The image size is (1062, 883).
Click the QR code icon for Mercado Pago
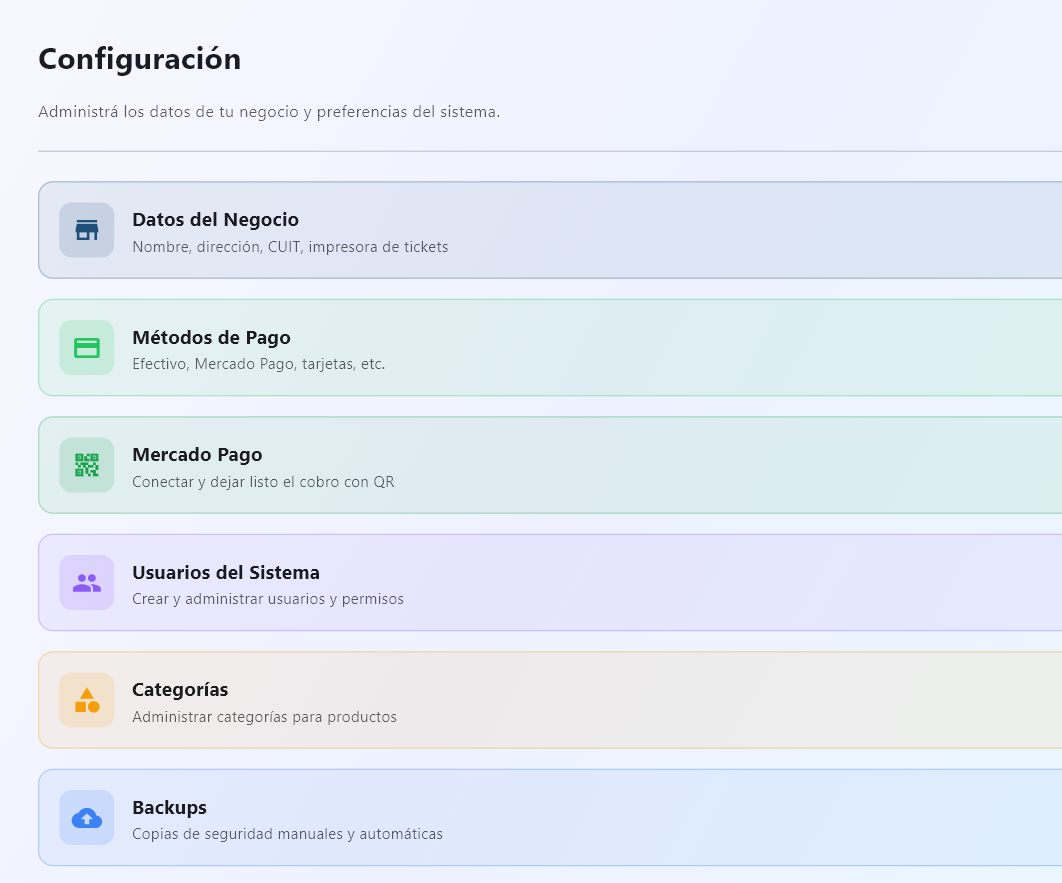pyautogui.click(x=87, y=465)
